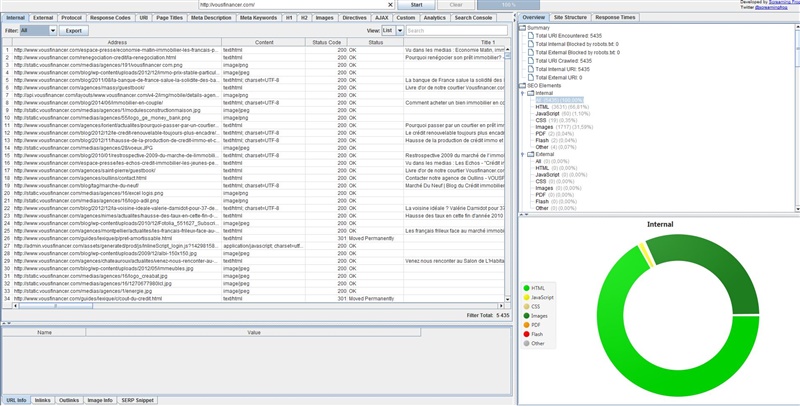
Task: Open the Response Codes tab
Action: point(110,18)
